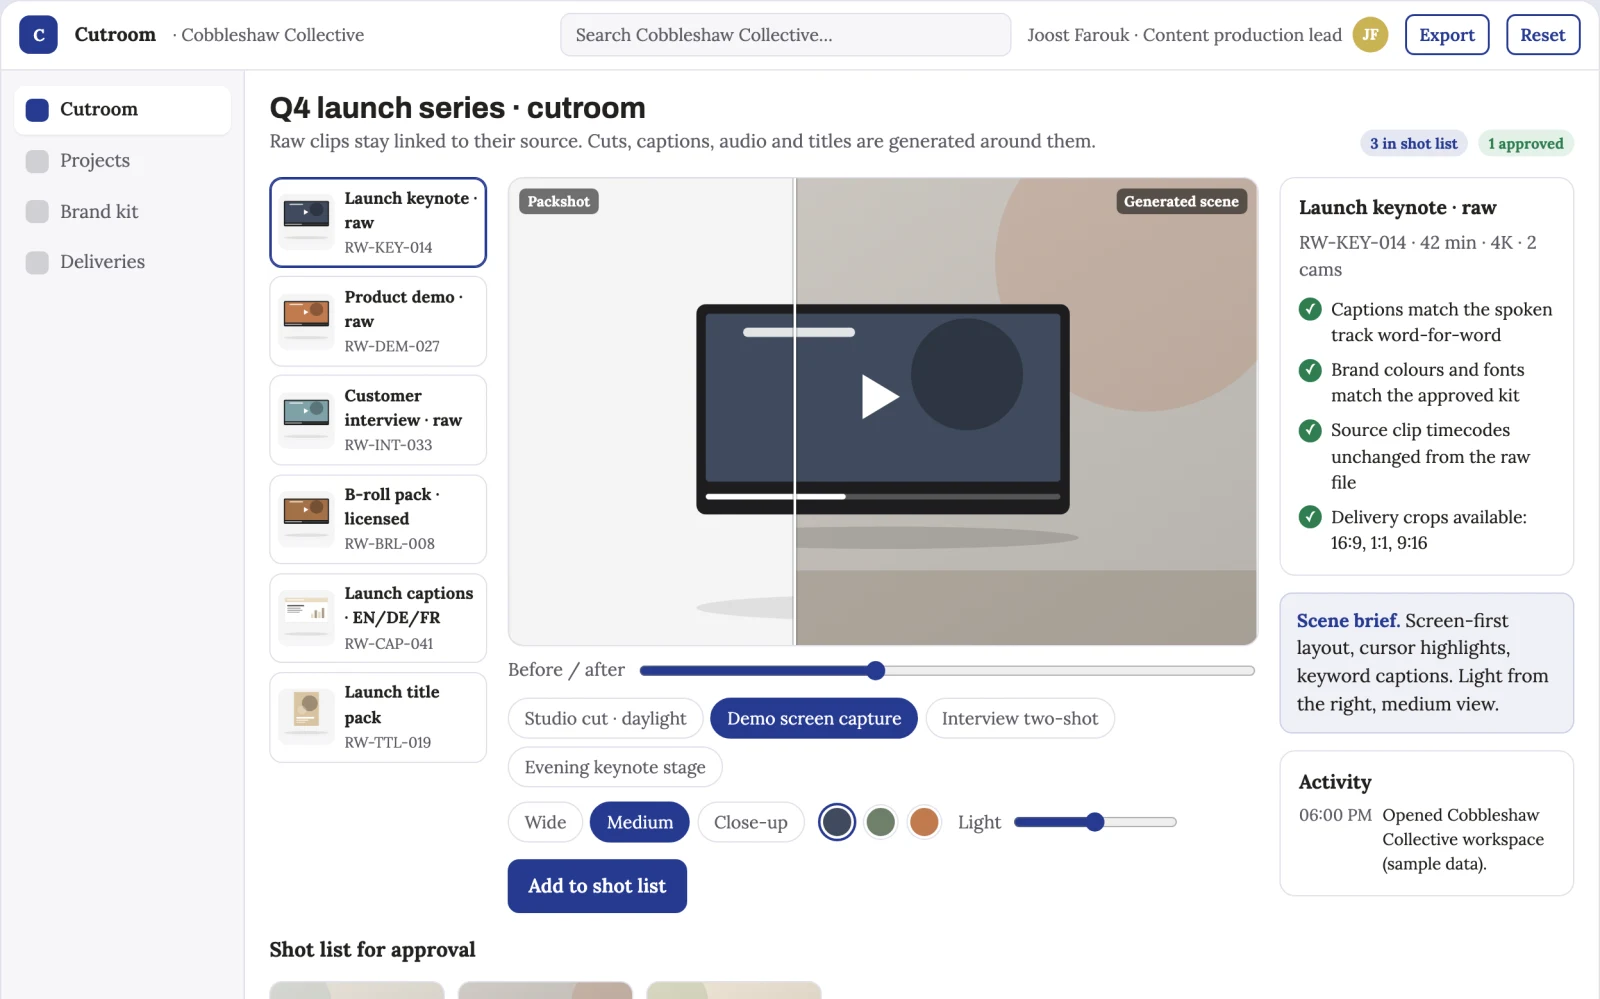The width and height of the screenshot is (1600, 999).
Task: Focus the Search Cobbleshaw Collective field
Action: 786,35
